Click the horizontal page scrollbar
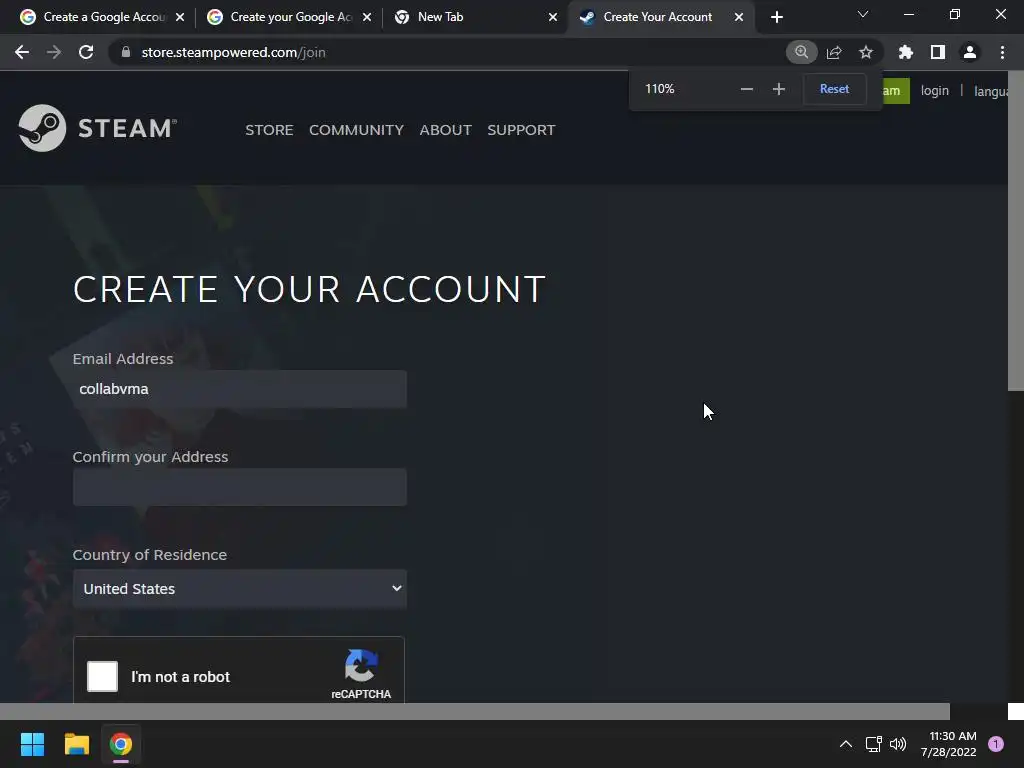 [x=475, y=711]
